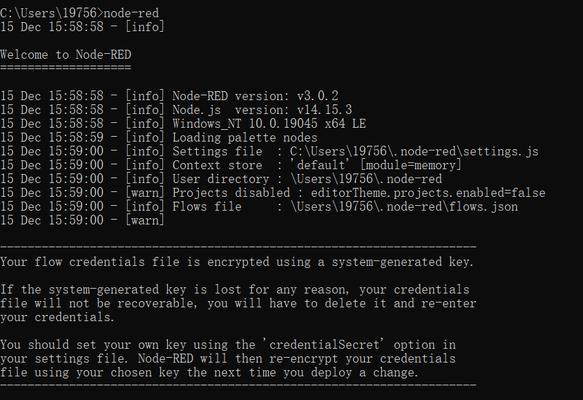This screenshot has width=583, height=400.
Task: Click the credentials file encrypted notice line
Action: [236, 262]
